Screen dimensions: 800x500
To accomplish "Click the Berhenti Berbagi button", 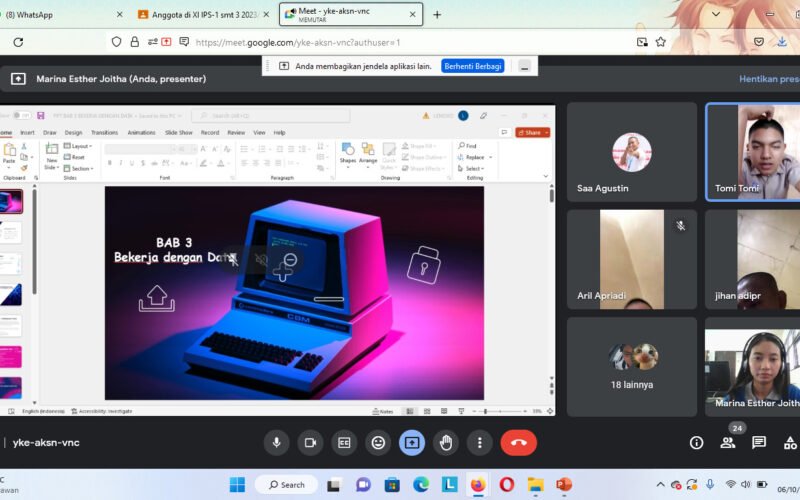I will coord(473,66).
